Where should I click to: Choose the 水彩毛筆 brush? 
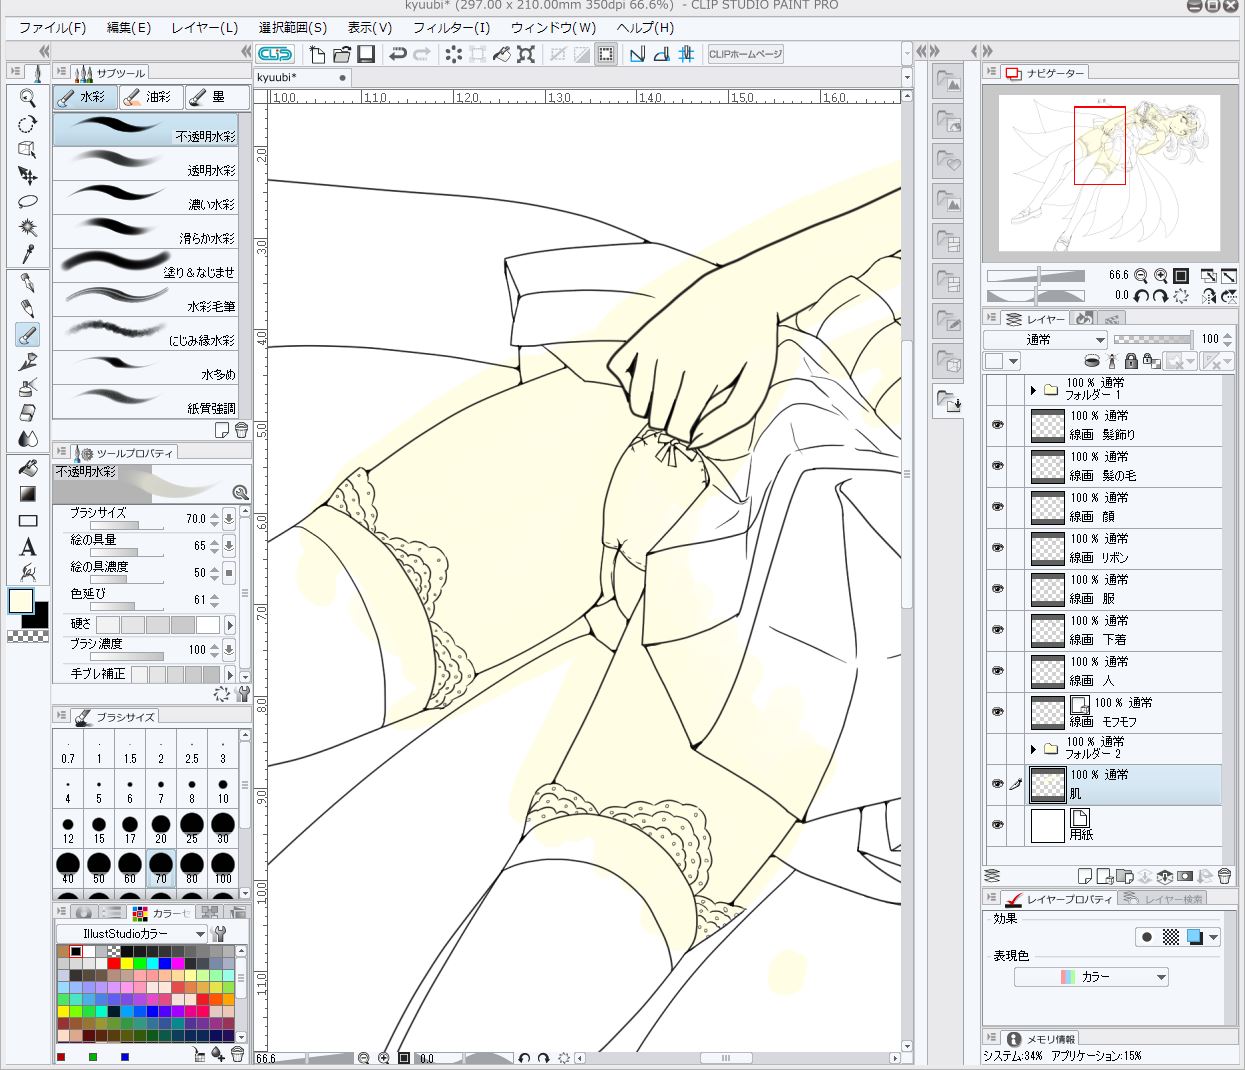click(145, 300)
